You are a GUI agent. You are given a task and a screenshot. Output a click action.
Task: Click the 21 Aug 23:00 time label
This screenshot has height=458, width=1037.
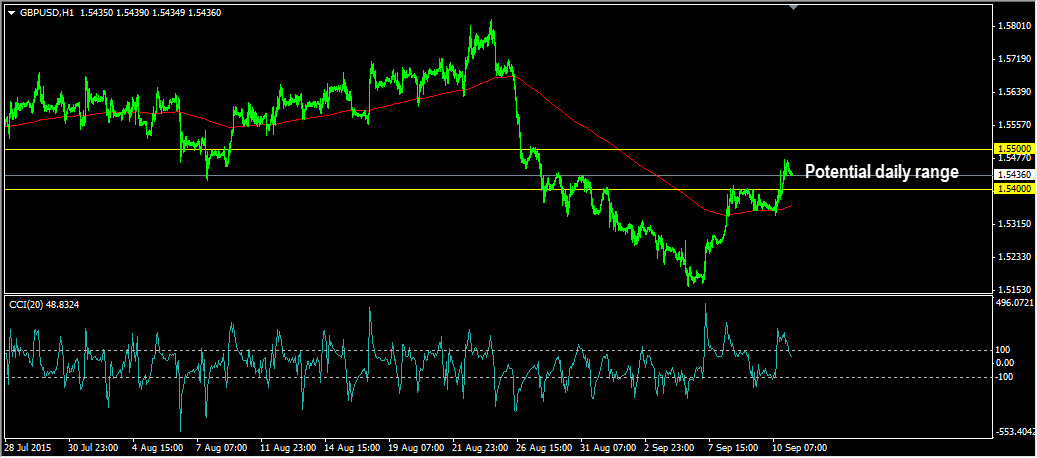coord(479,448)
